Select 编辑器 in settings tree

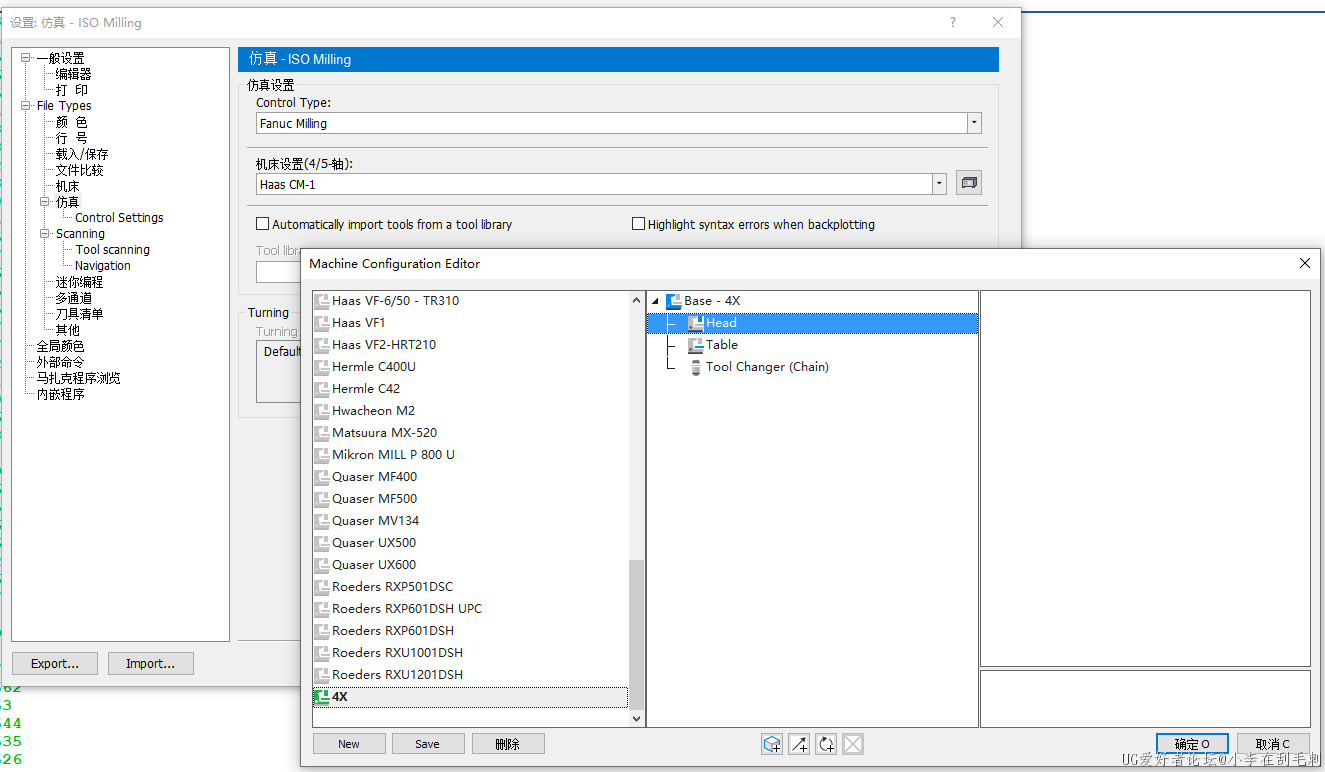click(73, 74)
